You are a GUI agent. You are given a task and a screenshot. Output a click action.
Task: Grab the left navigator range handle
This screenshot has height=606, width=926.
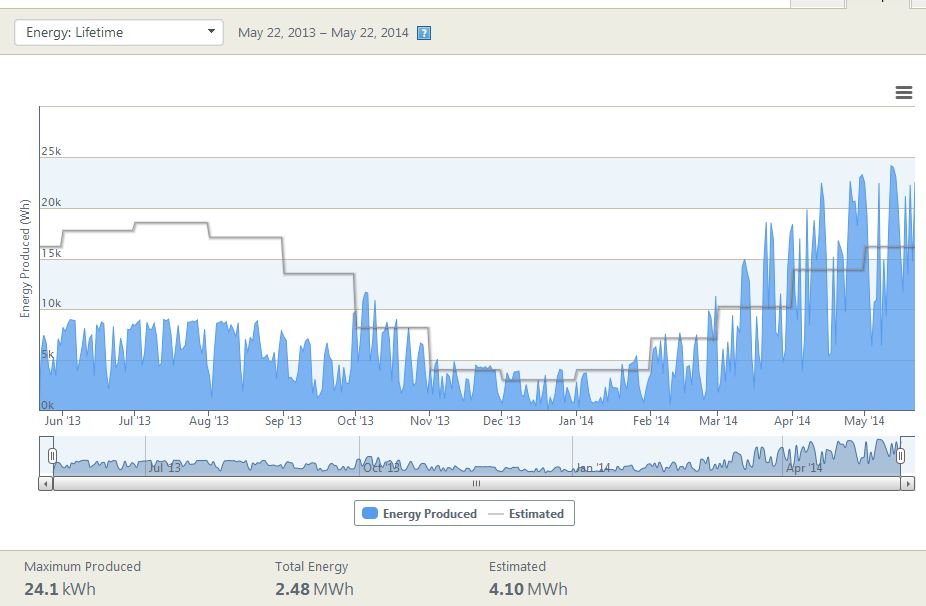point(52,456)
